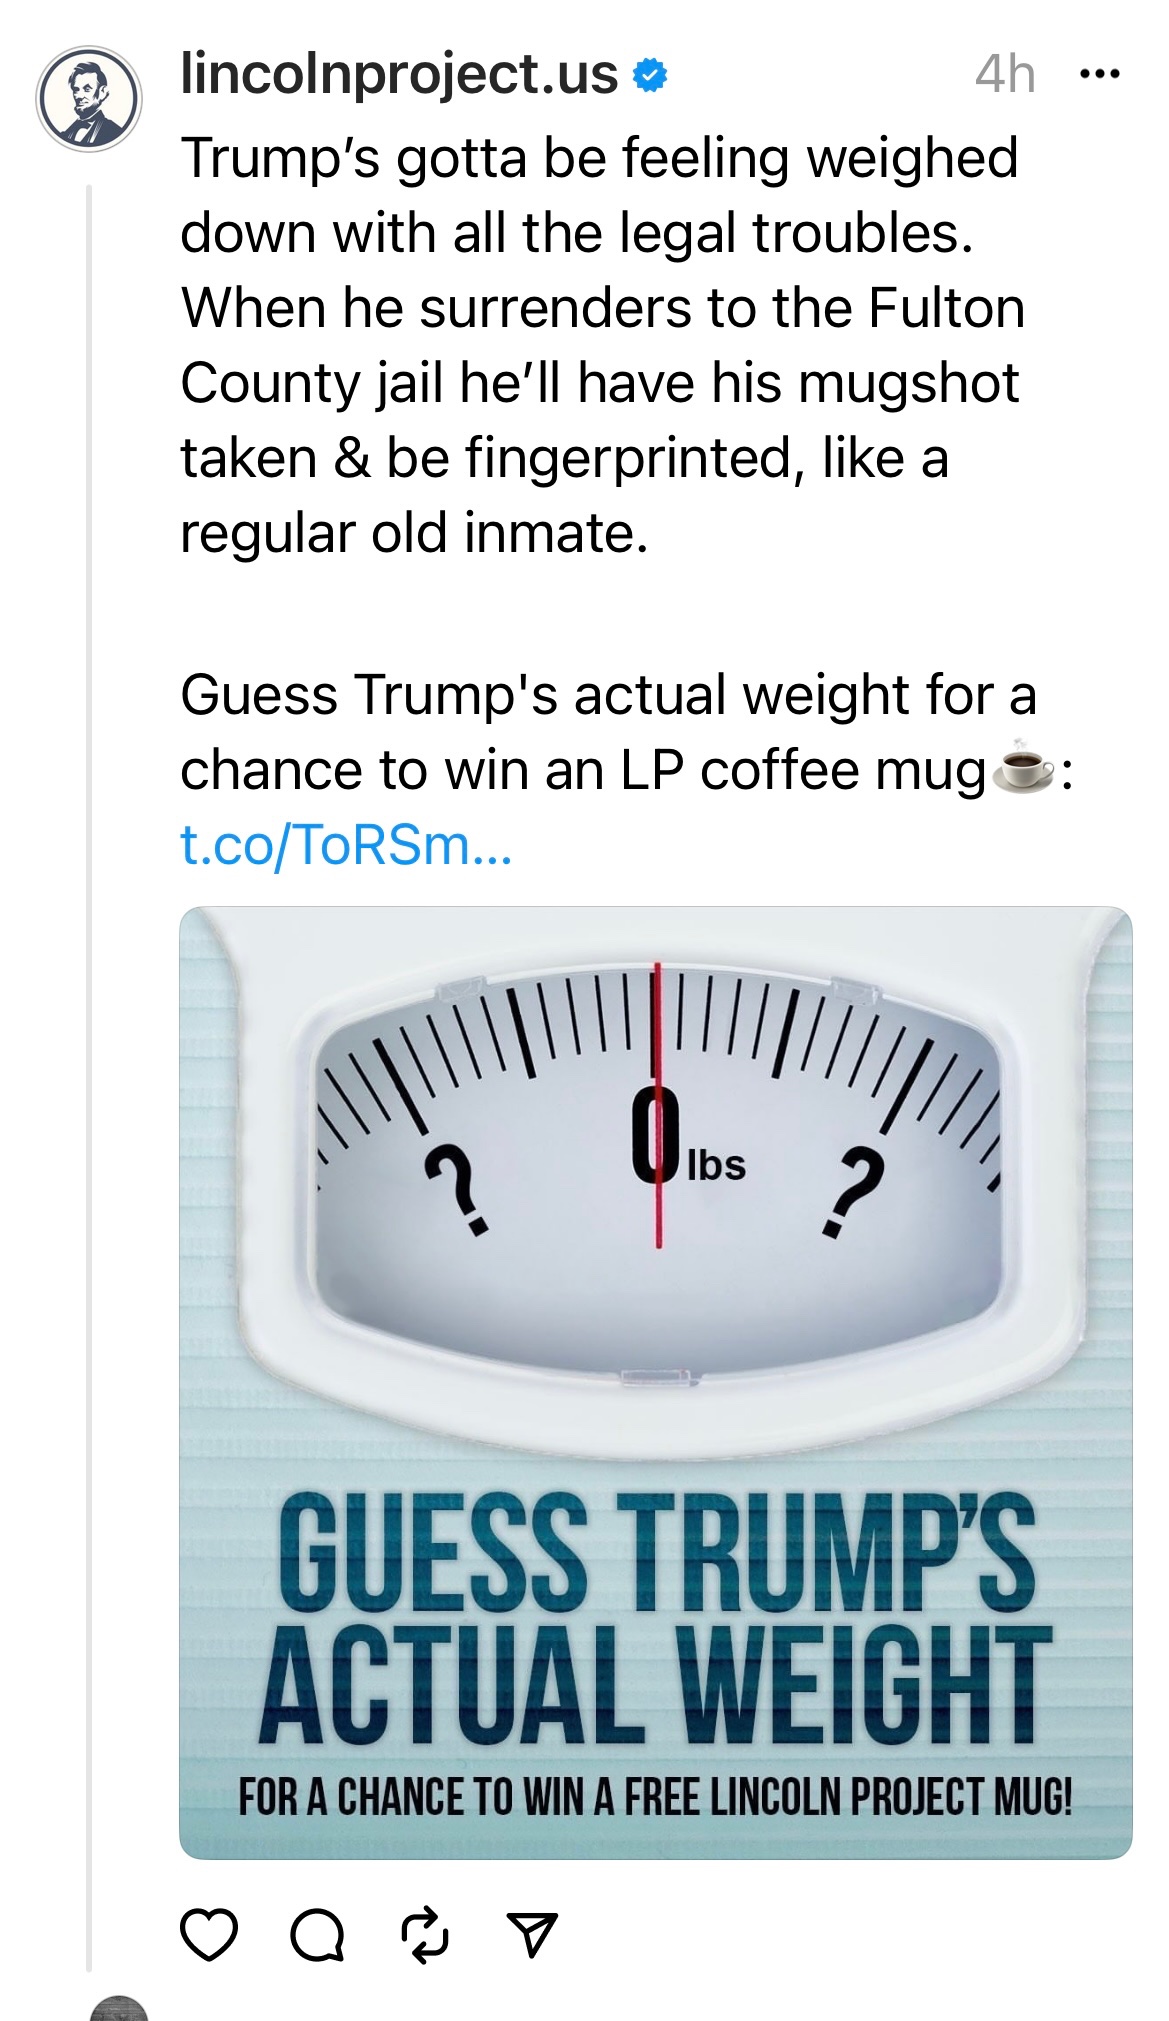
Task: Tap the Lincoln Project profile avatar
Action: tap(89, 99)
